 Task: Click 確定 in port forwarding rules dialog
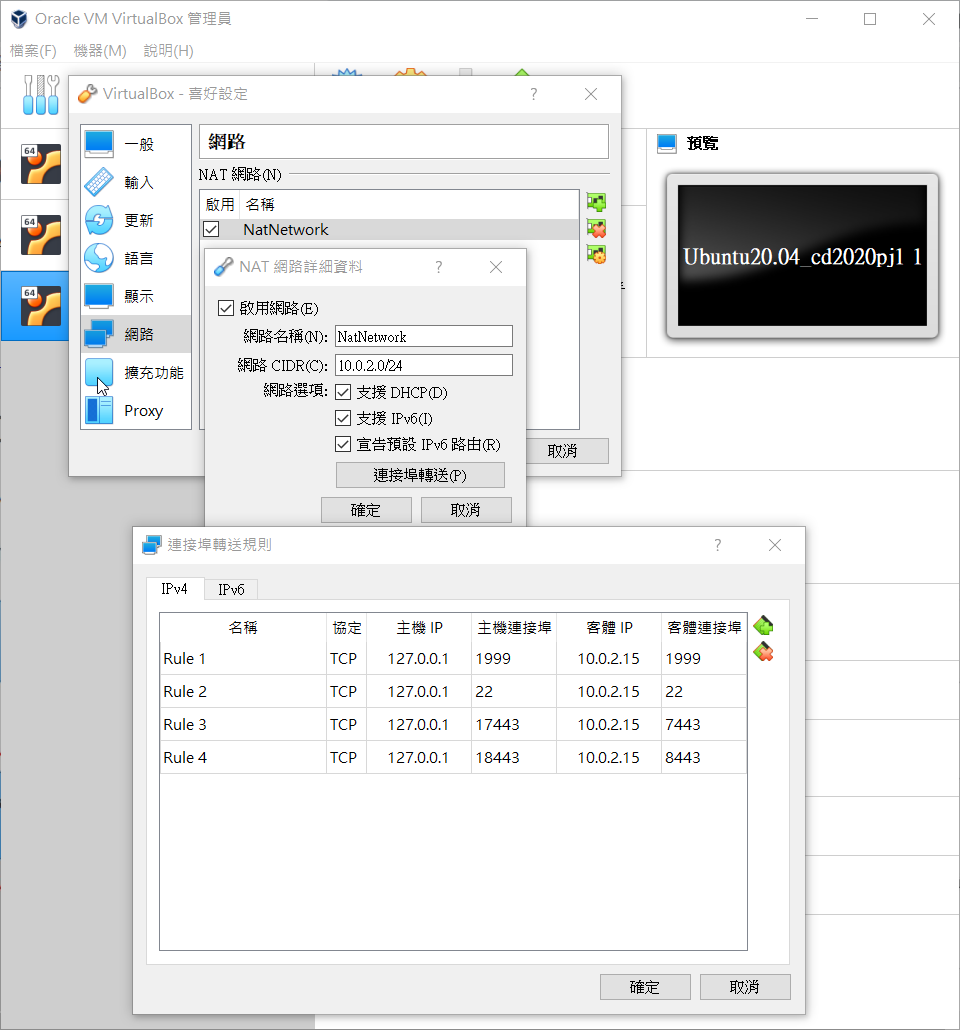pyautogui.click(x=645, y=987)
